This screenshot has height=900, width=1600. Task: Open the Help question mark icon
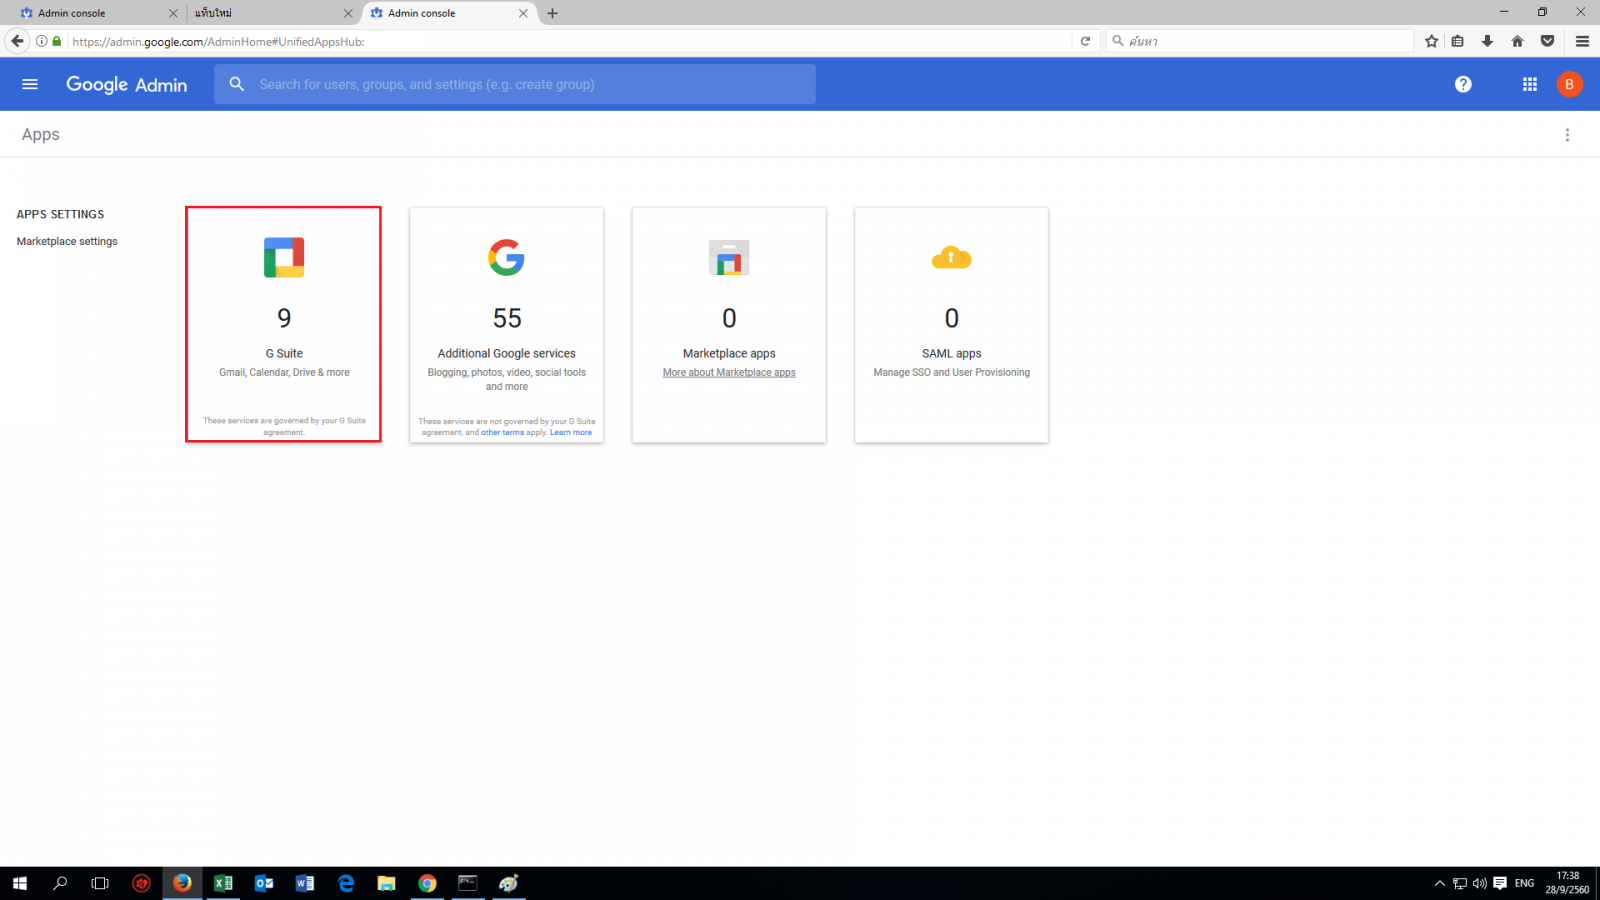[x=1463, y=84]
